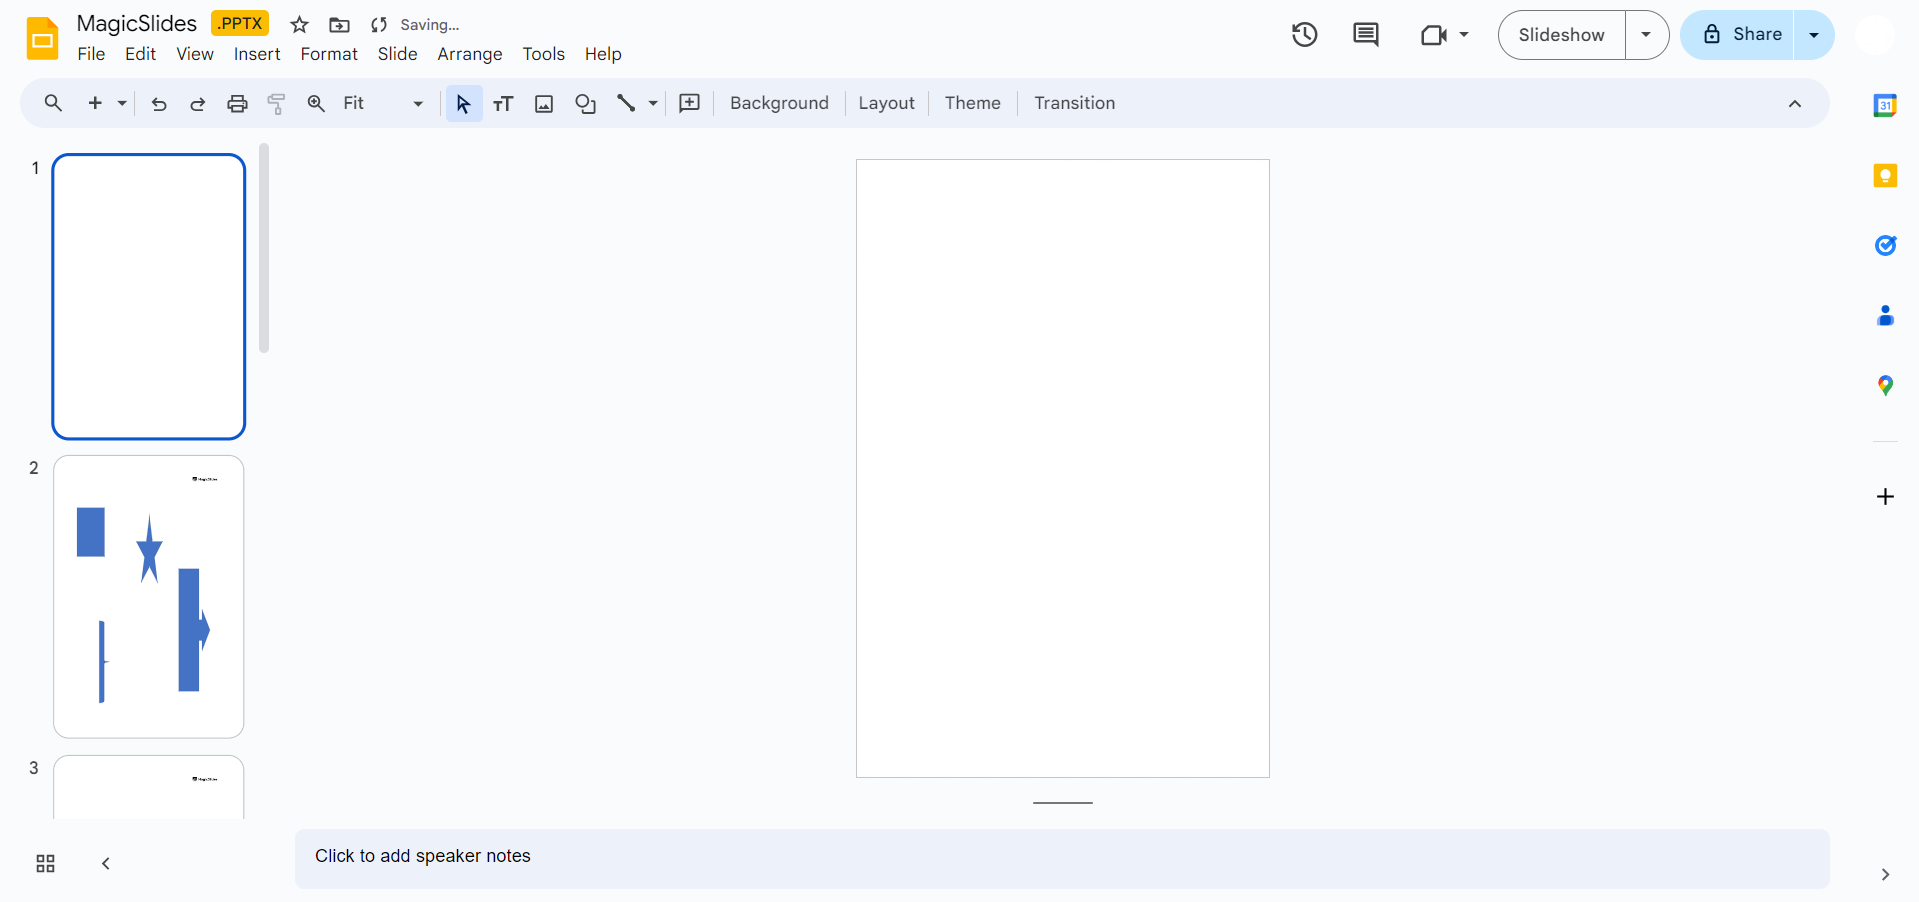Image resolution: width=1919 pixels, height=902 pixels.
Task: Collapse the filmstrip panel arrow
Action: coord(106,864)
